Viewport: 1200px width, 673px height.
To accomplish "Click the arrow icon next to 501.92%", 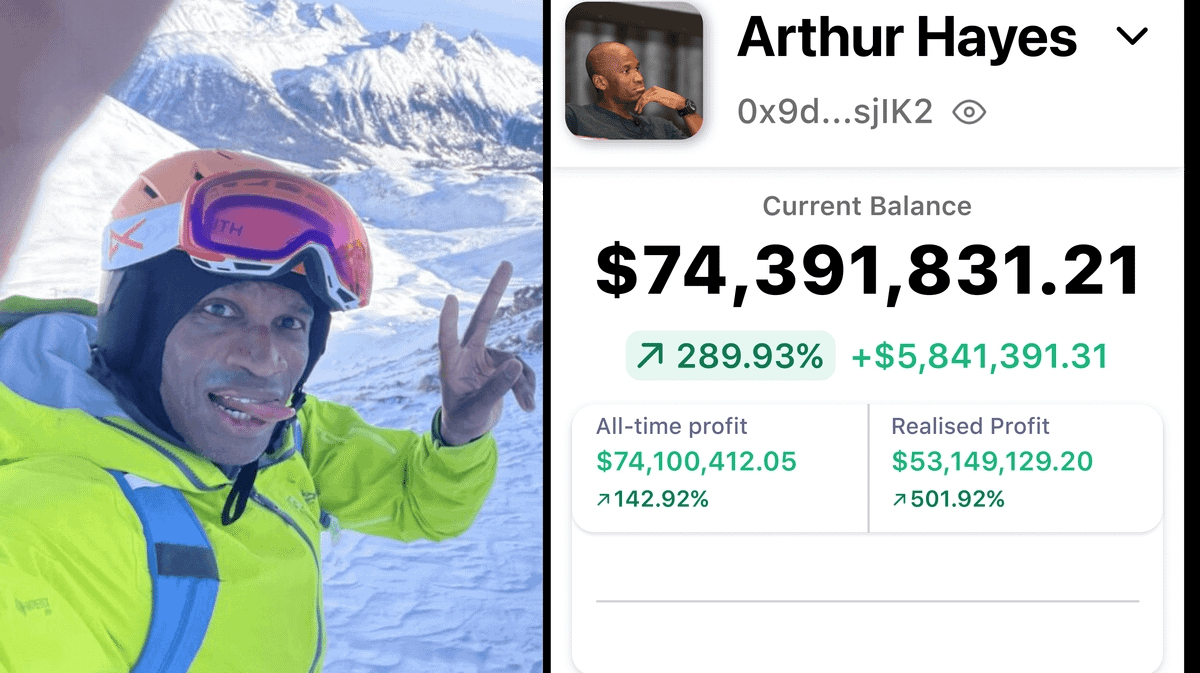I will pyautogui.click(x=899, y=499).
